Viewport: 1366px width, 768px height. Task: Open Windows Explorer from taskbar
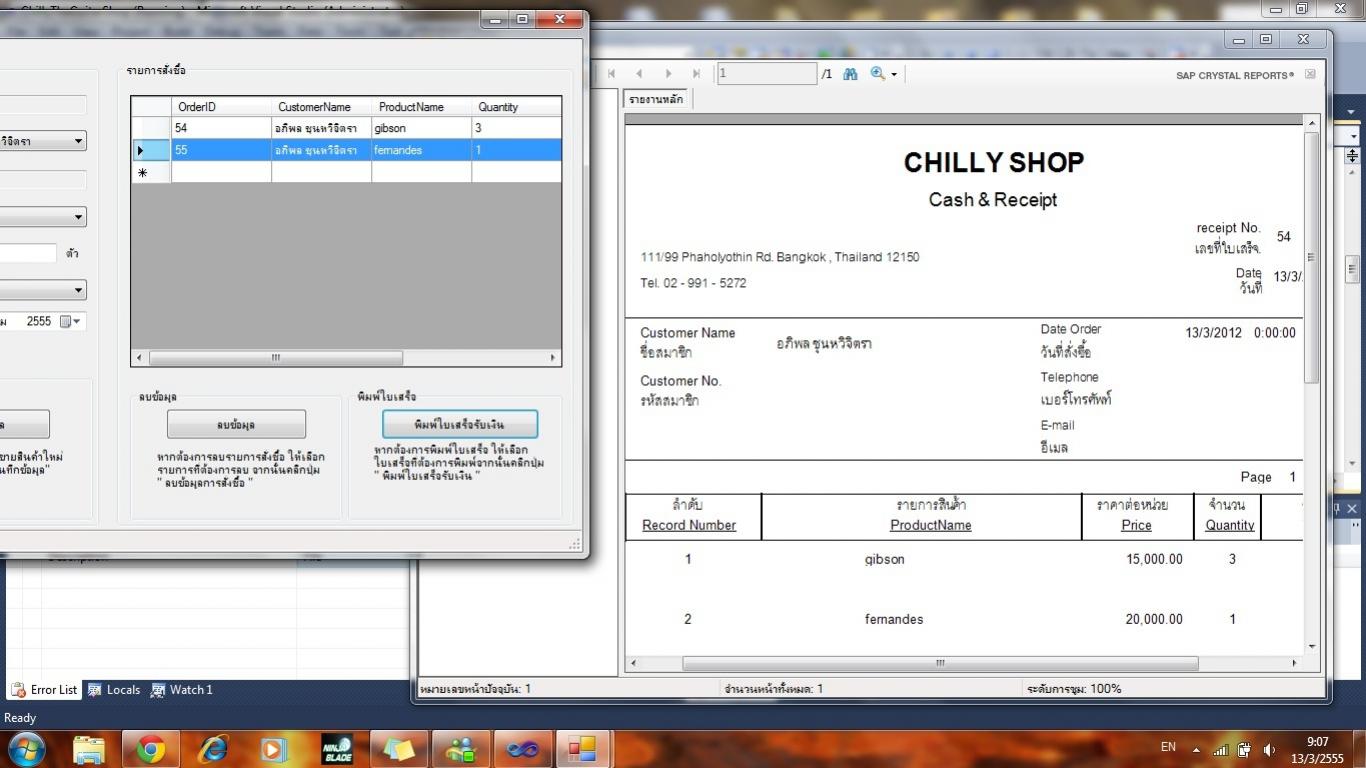click(89, 749)
